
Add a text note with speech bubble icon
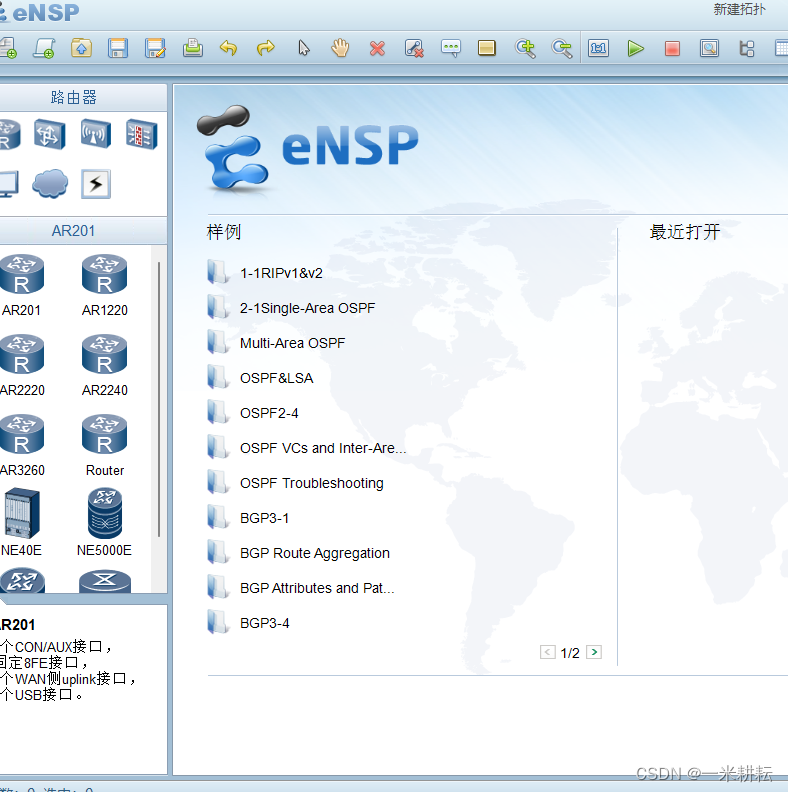click(x=451, y=48)
